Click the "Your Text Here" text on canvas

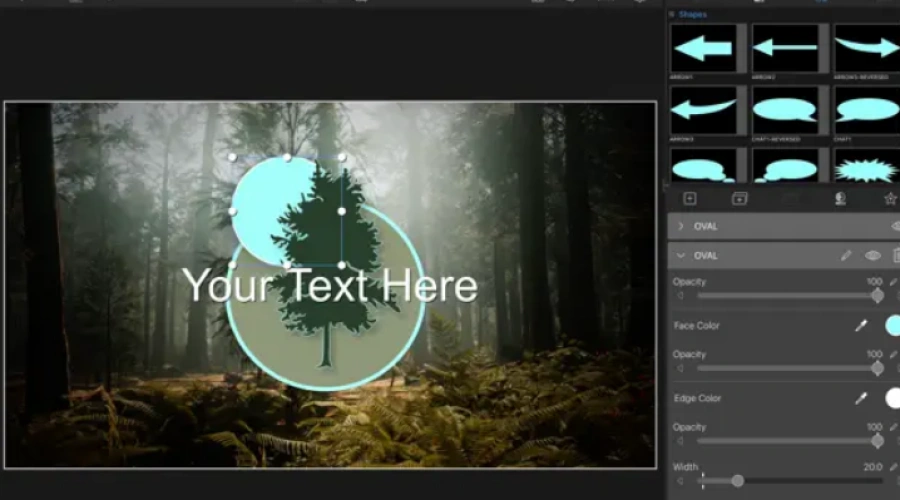(x=330, y=287)
